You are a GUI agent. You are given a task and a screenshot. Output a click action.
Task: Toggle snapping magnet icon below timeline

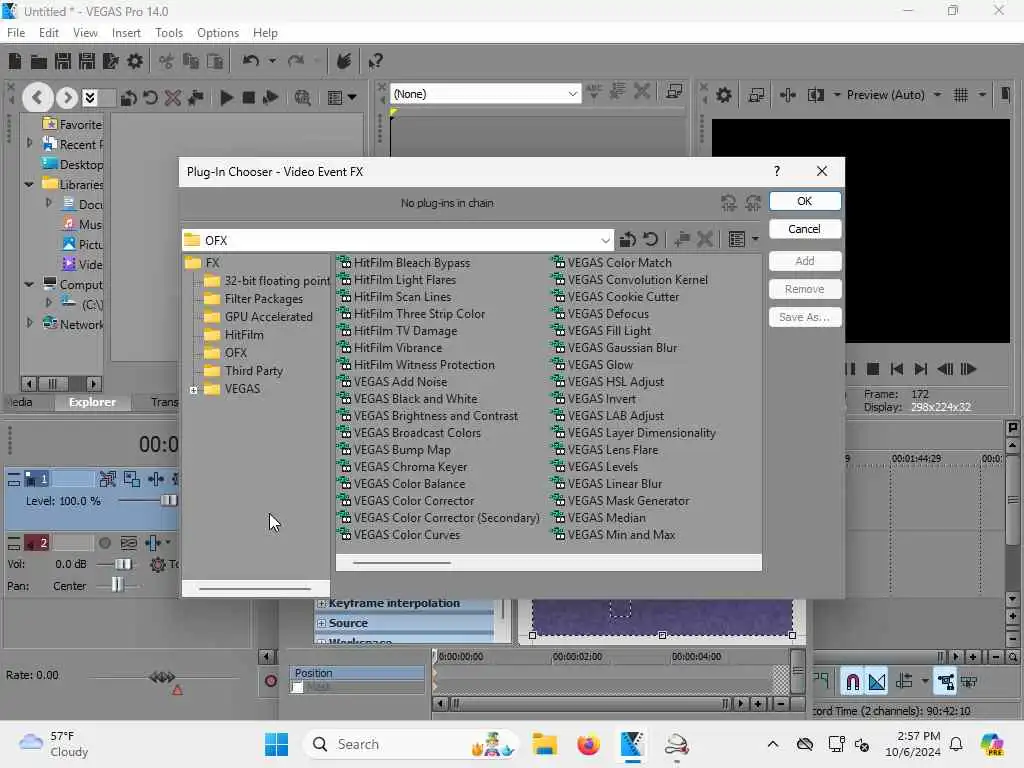point(853,682)
